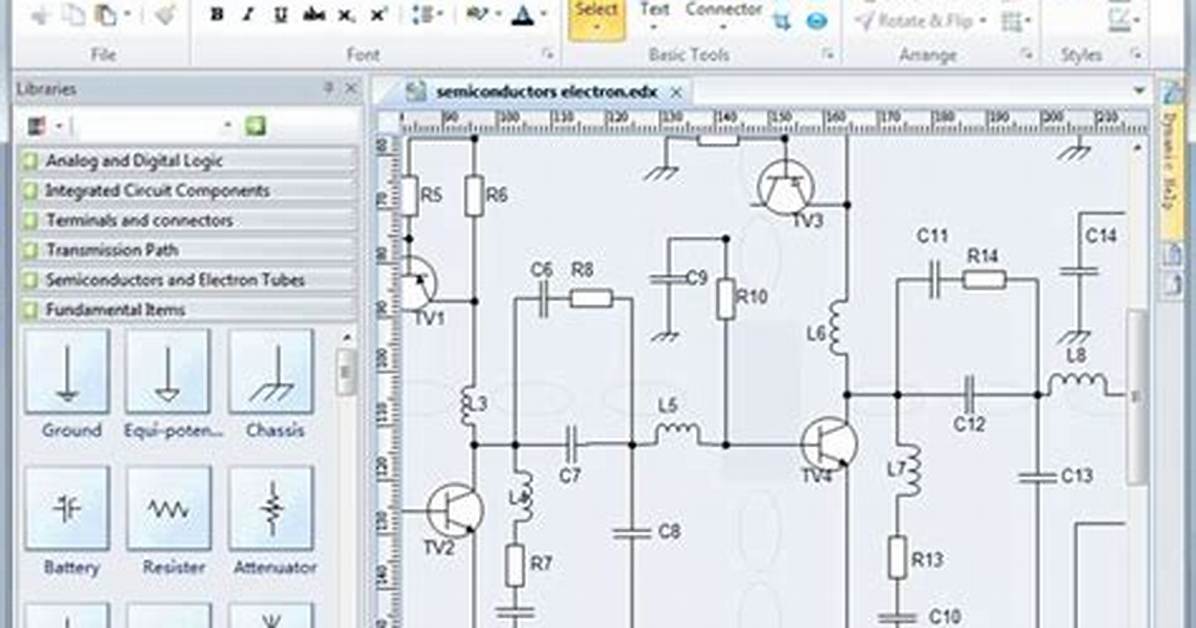Apply the font color A icon

point(523,15)
